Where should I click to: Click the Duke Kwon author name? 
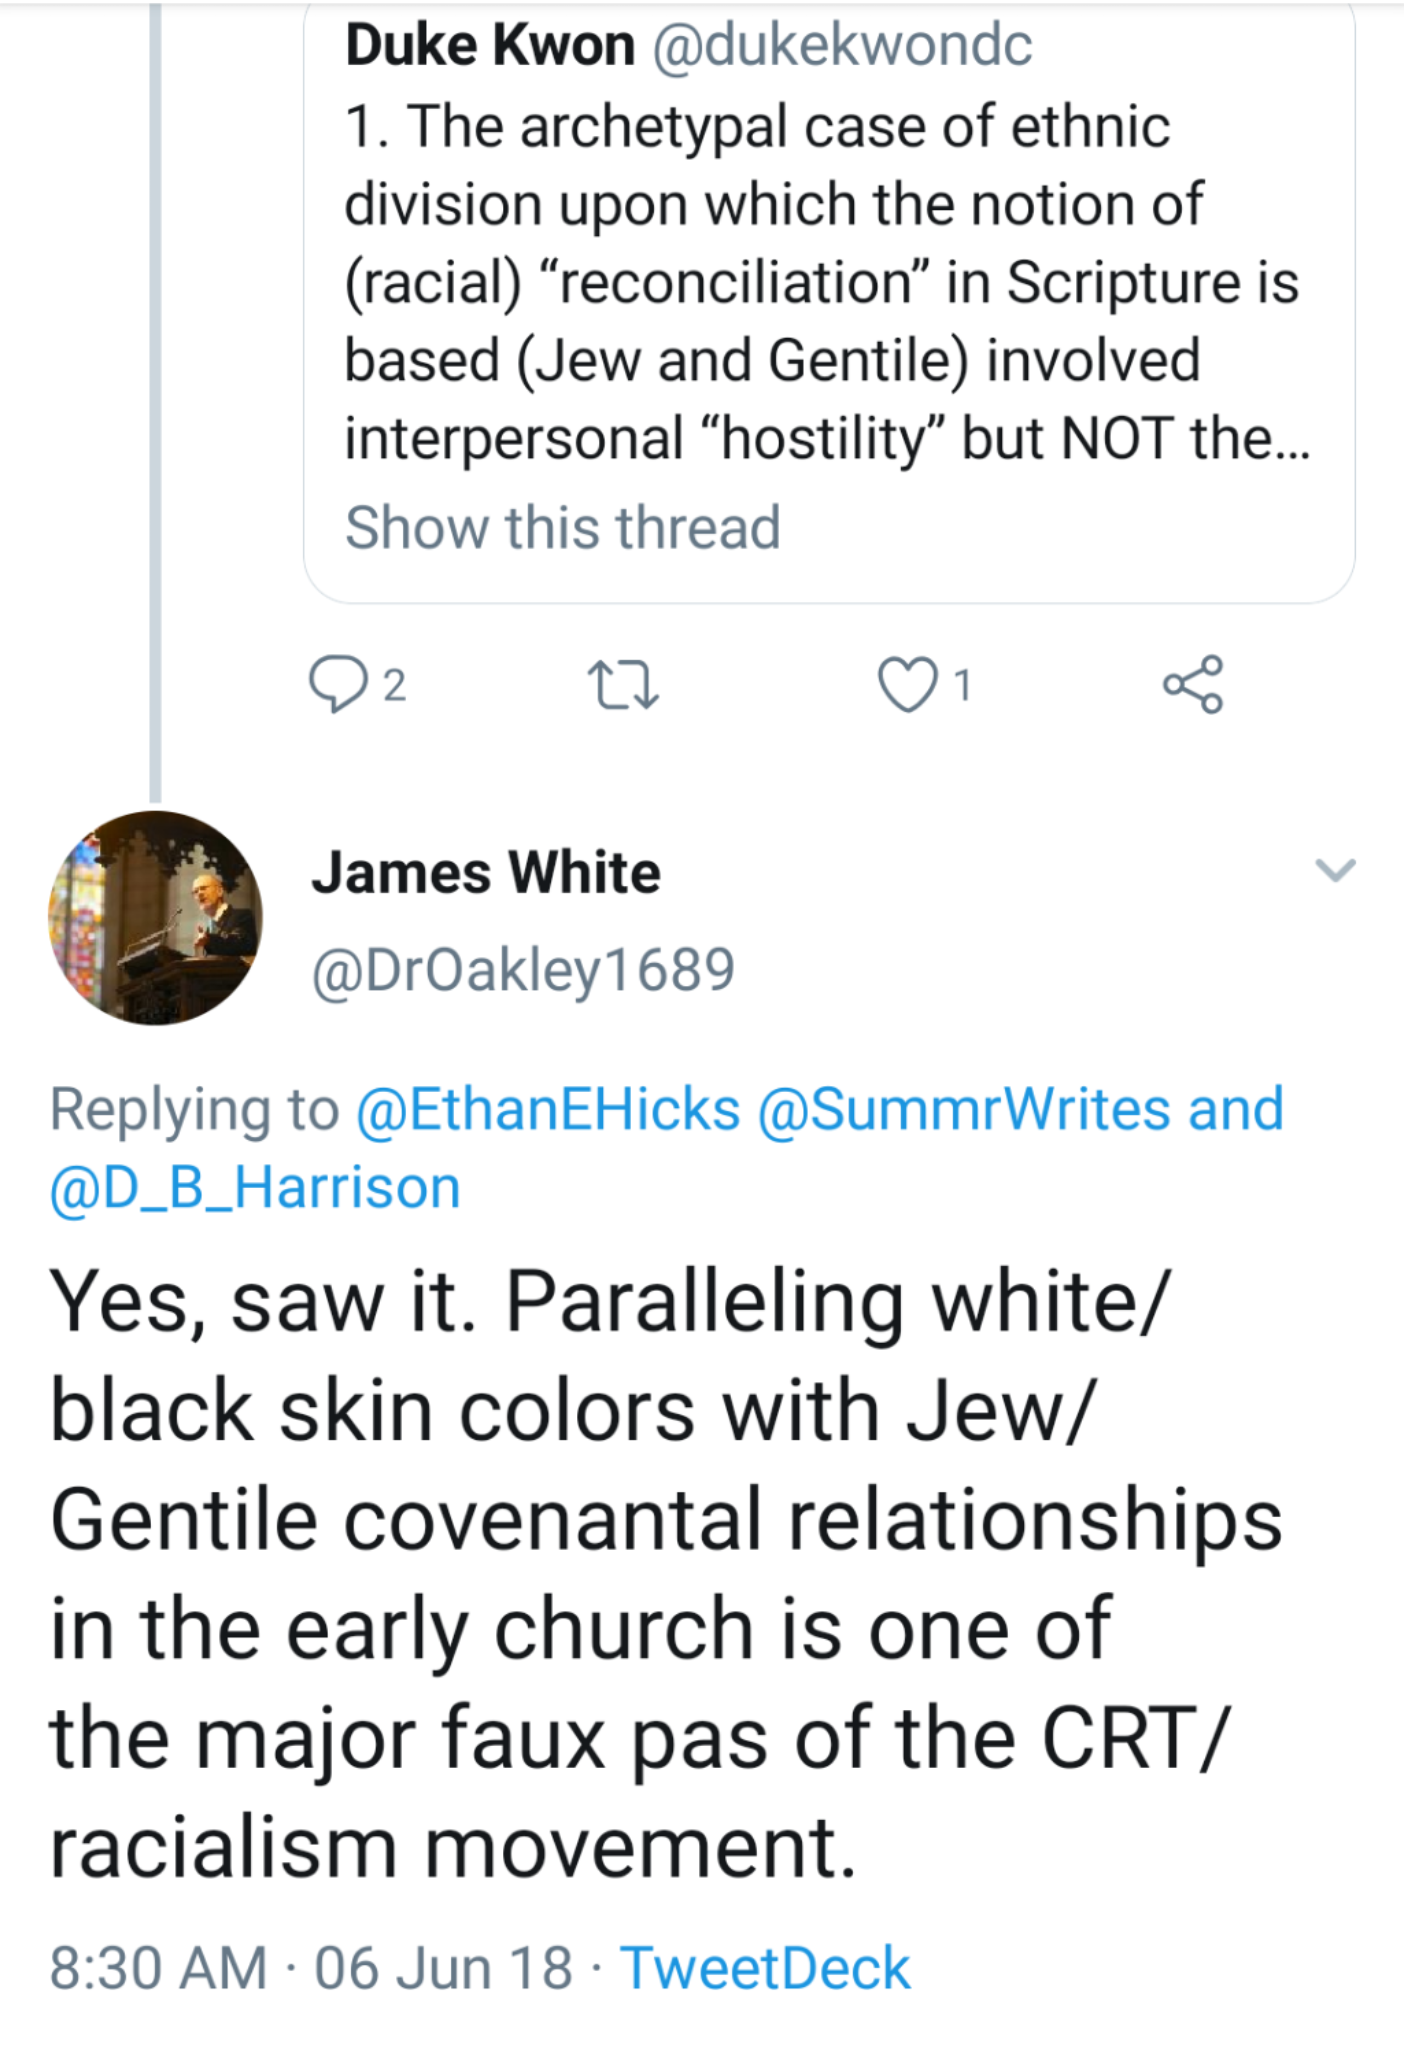[x=490, y=45]
